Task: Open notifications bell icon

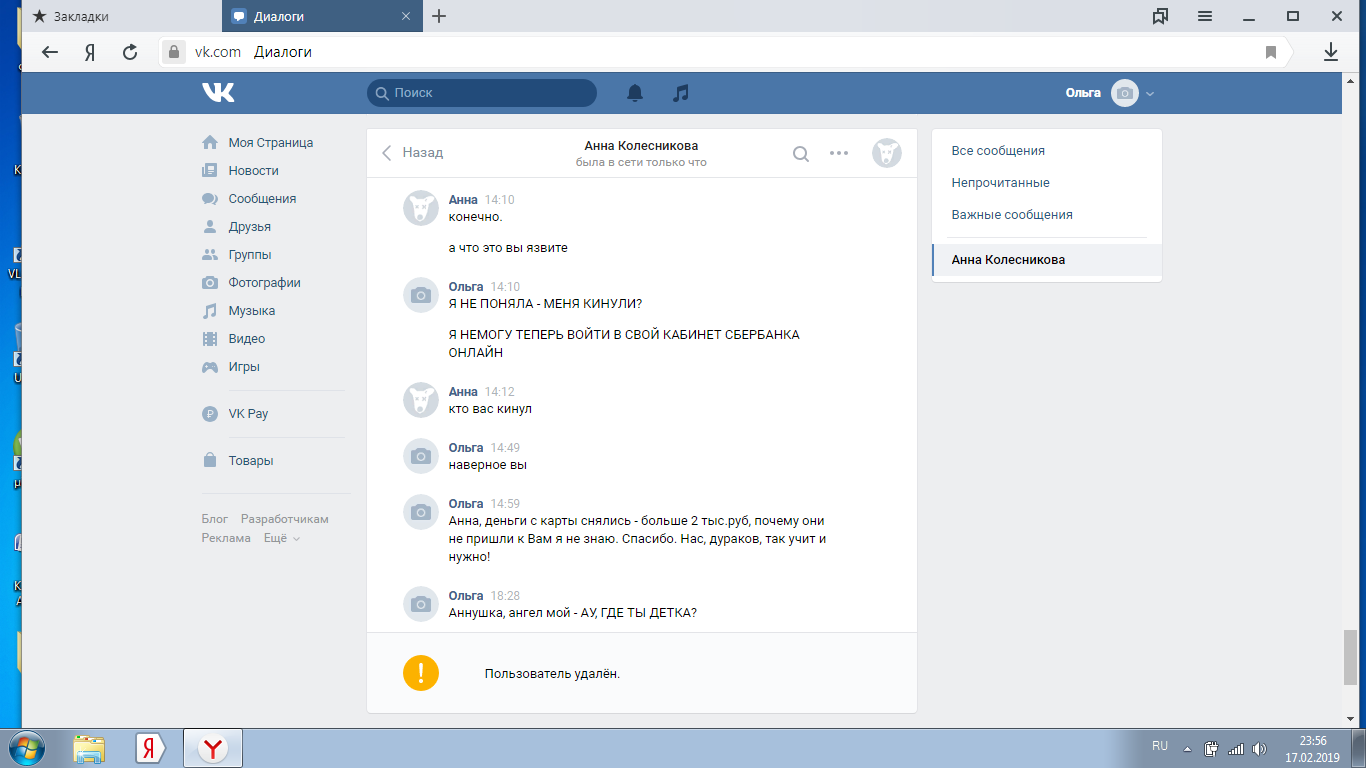Action: (635, 93)
